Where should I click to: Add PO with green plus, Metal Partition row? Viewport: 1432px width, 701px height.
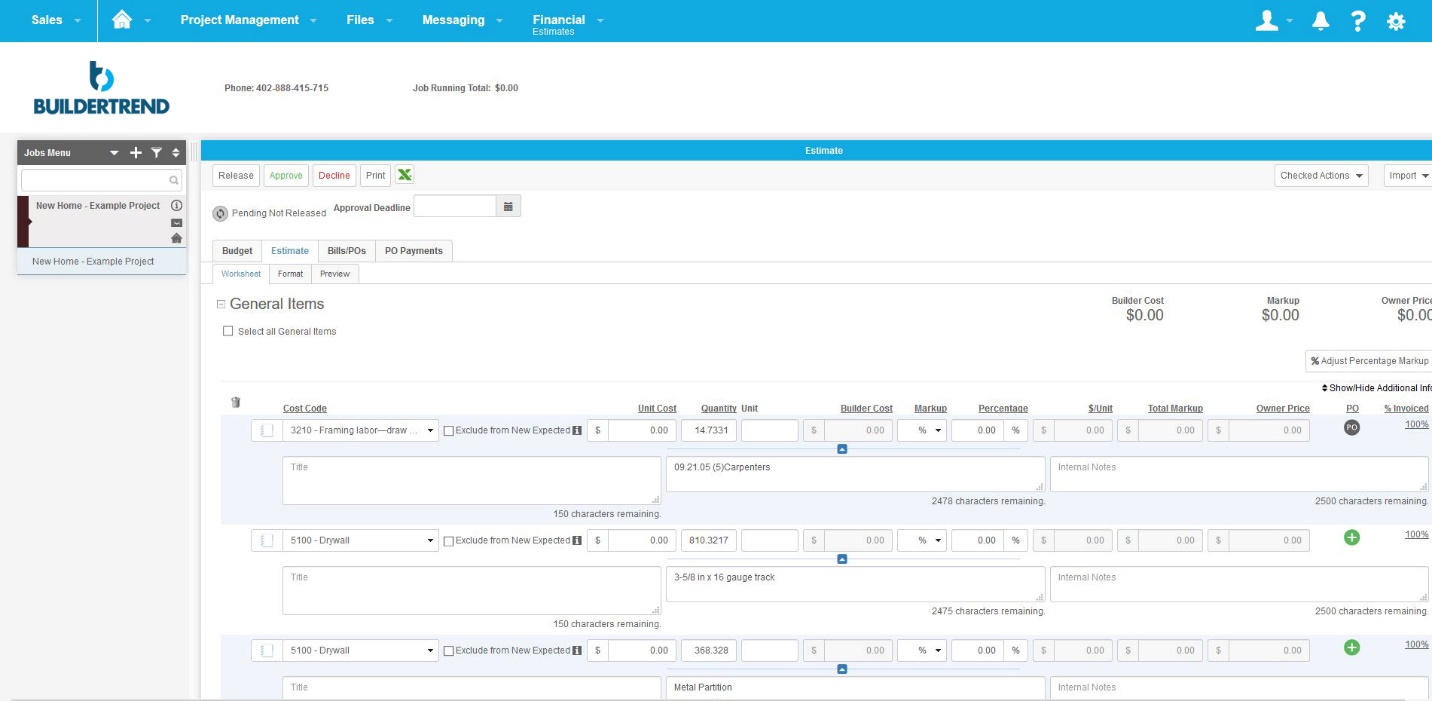click(x=1352, y=647)
